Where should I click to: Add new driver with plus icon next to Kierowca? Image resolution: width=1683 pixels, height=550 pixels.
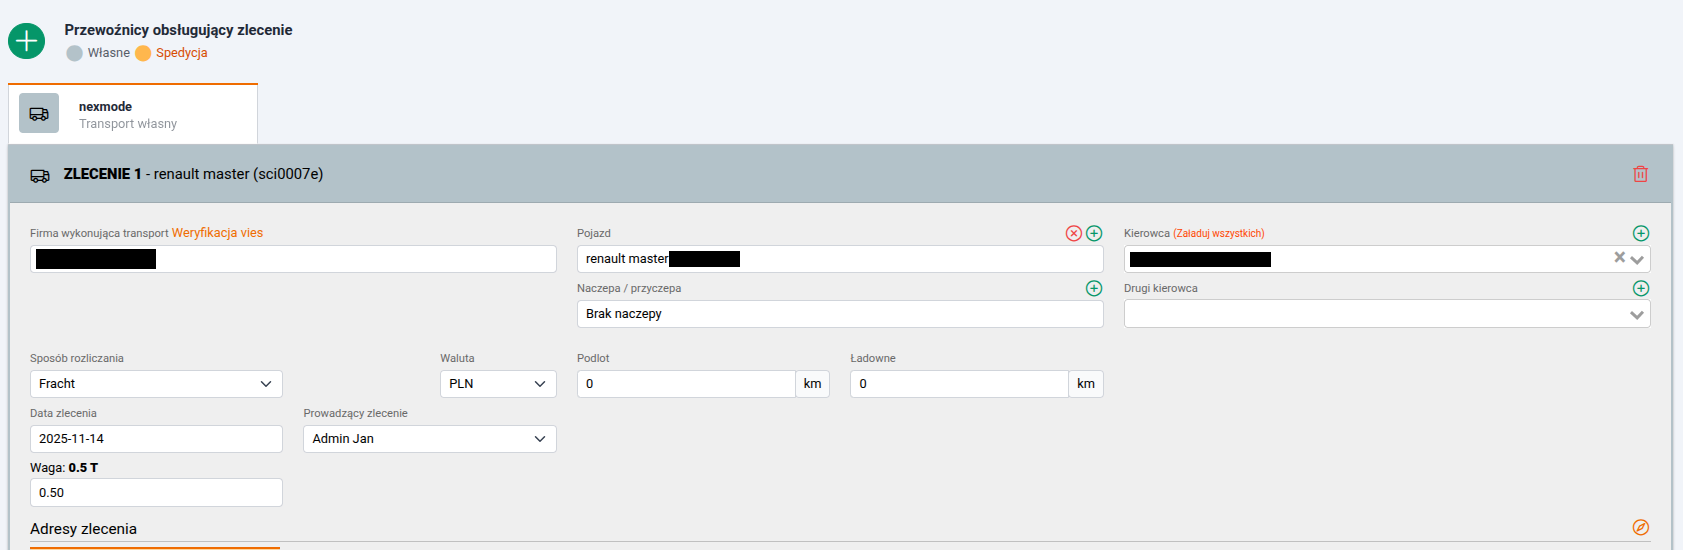[1640, 233]
